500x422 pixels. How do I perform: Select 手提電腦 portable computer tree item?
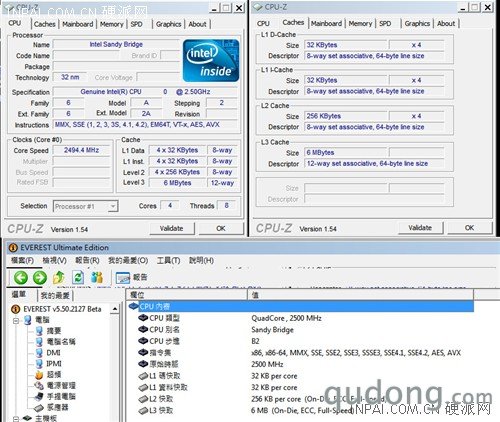click(61, 397)
